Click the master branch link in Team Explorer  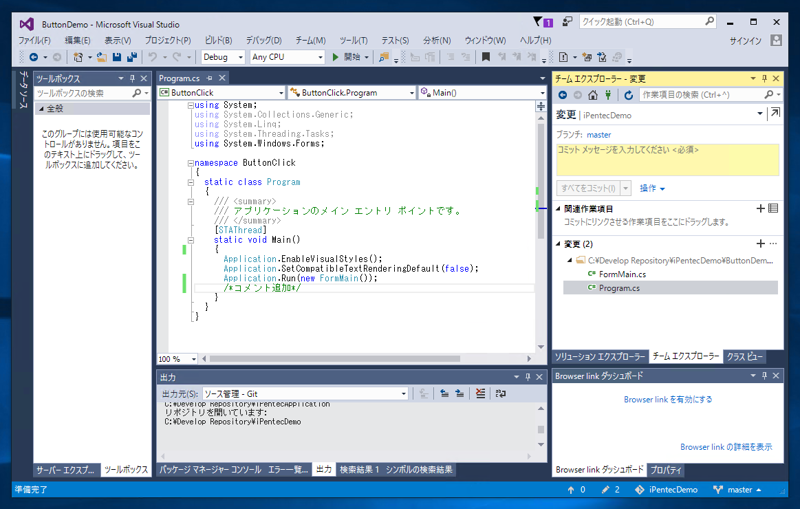pyautogui.click(x=598, y=135)
